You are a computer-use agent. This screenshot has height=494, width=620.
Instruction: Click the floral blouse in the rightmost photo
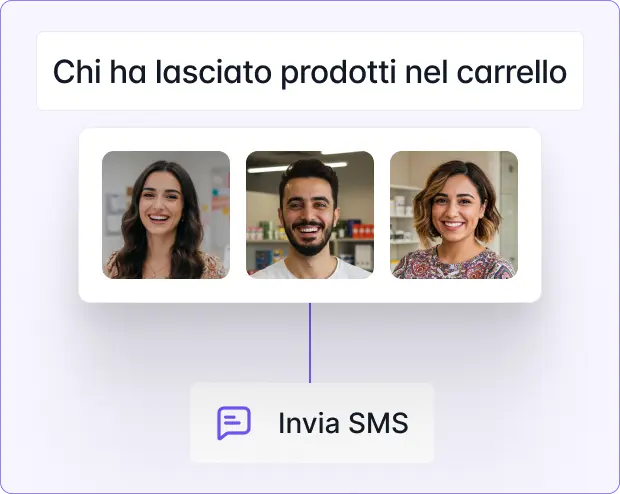coord(454,264)
